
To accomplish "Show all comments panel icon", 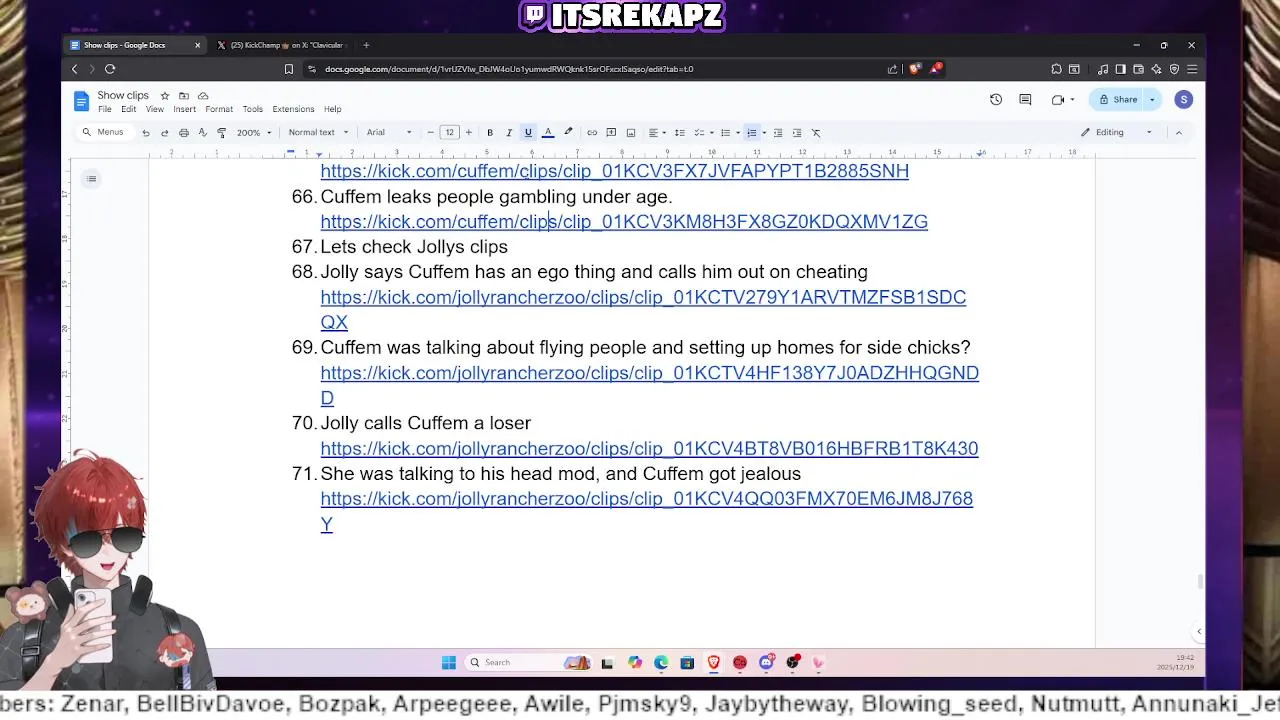I will [1025, 99].
